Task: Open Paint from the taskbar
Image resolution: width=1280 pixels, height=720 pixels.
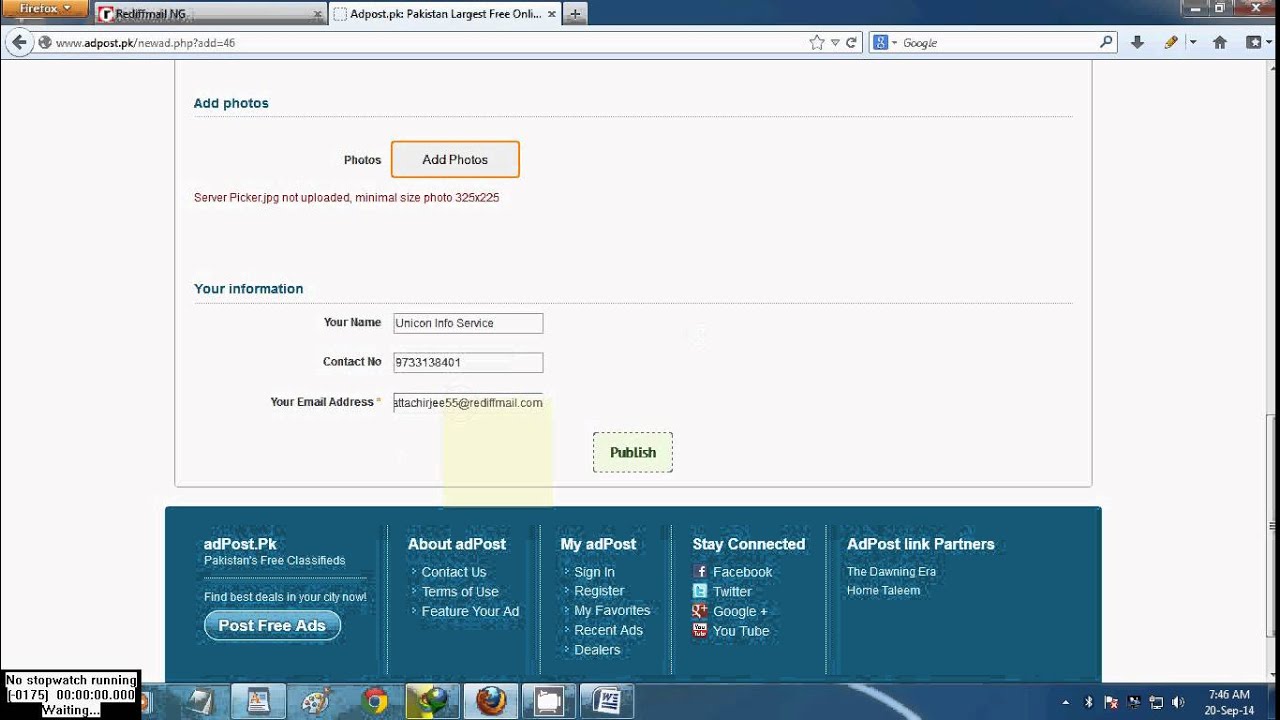Action: pyautogui.click(x=316, y=702)
